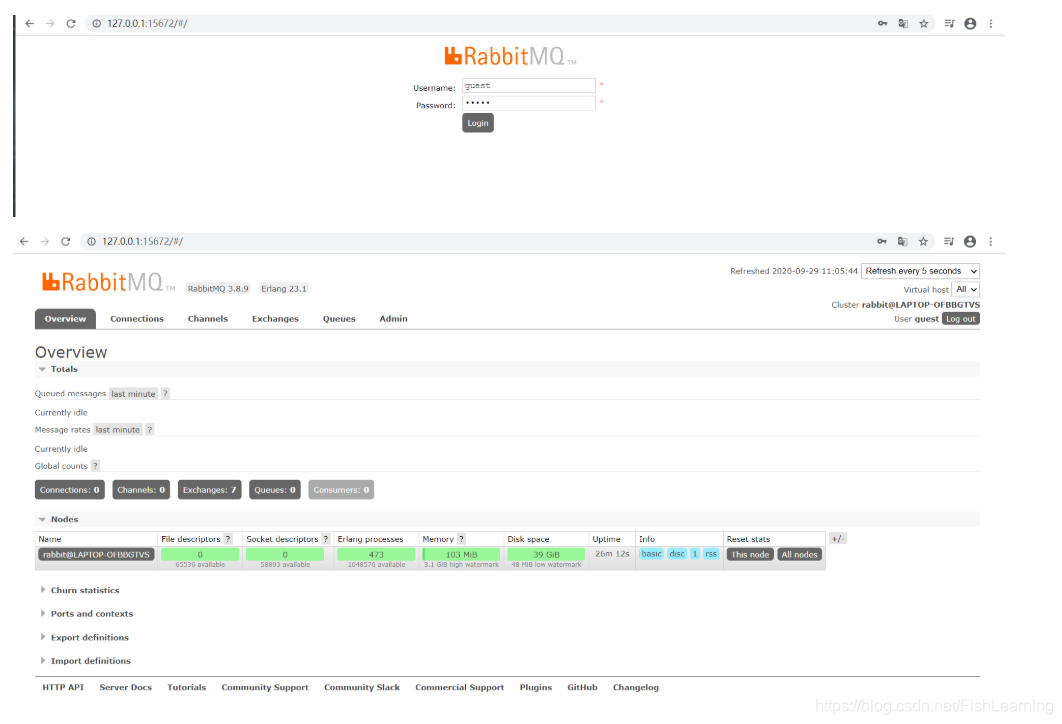Image resolution: width=1062 pixels, height=724 pixels.
Task: Click Queues: 0 count button
Action: pos(275,490)
